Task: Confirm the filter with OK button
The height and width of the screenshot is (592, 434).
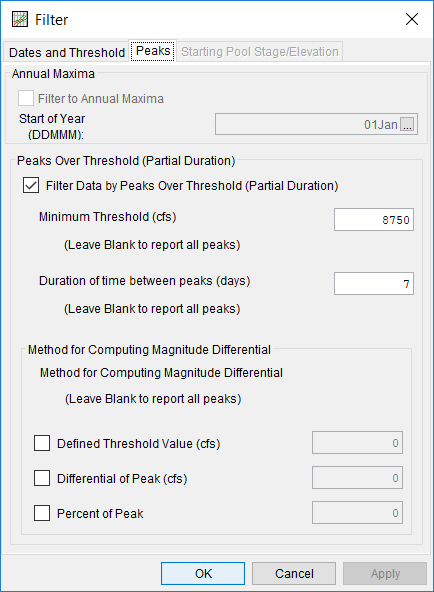Action: (x=203, y=574)
